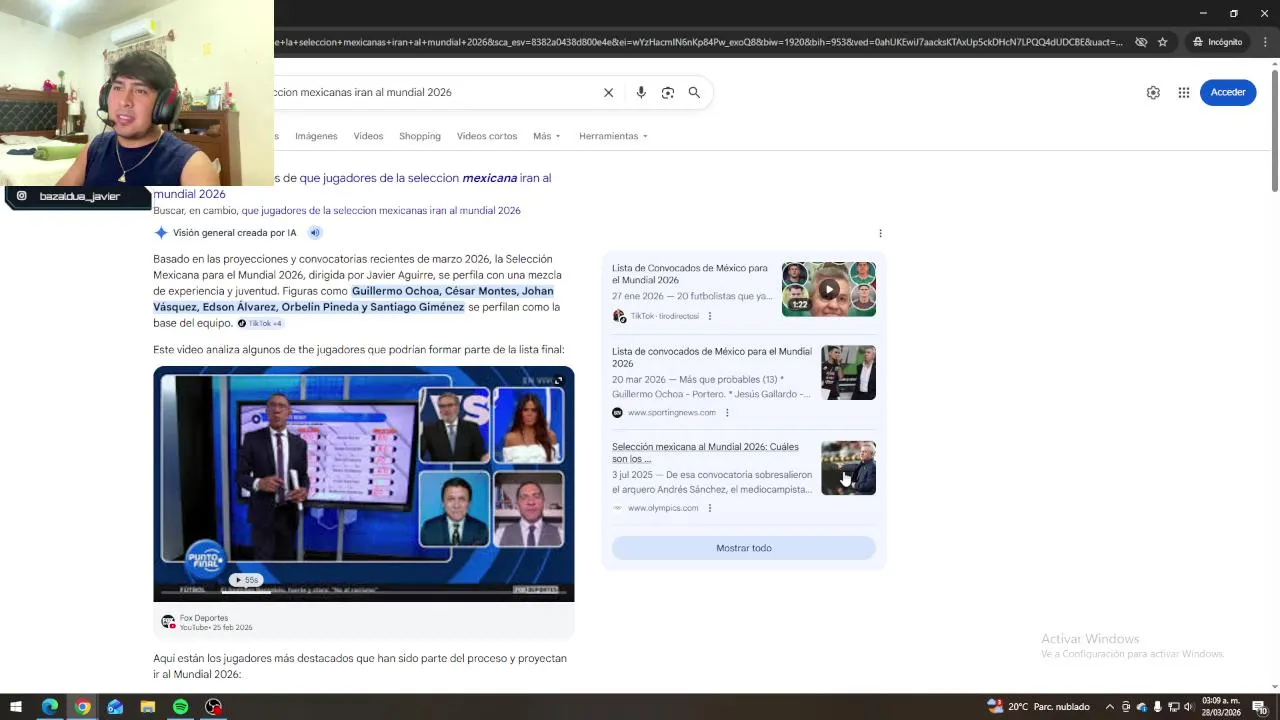The image size is (1280, 720).
Task: Open the notification center icon
Action: [1259, 707]
